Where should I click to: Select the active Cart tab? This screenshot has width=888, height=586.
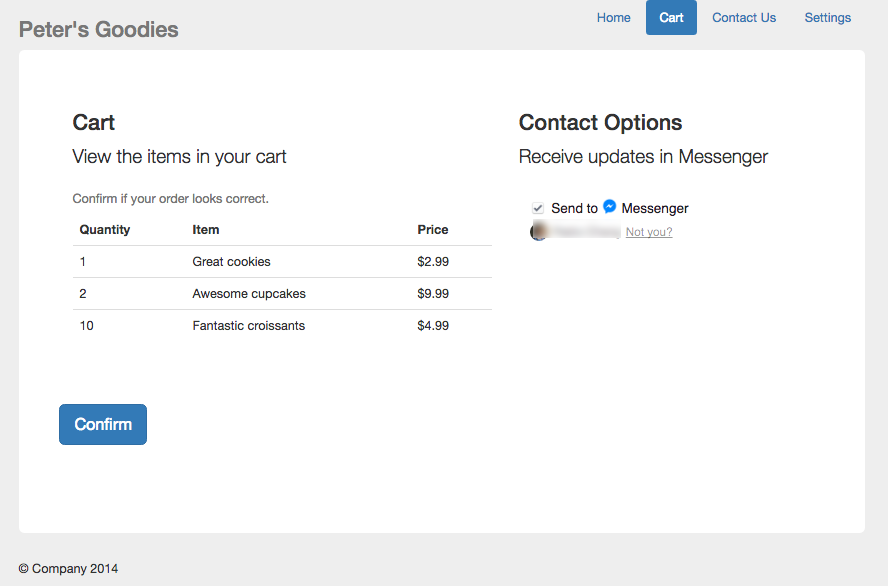[x=671, y=18]
